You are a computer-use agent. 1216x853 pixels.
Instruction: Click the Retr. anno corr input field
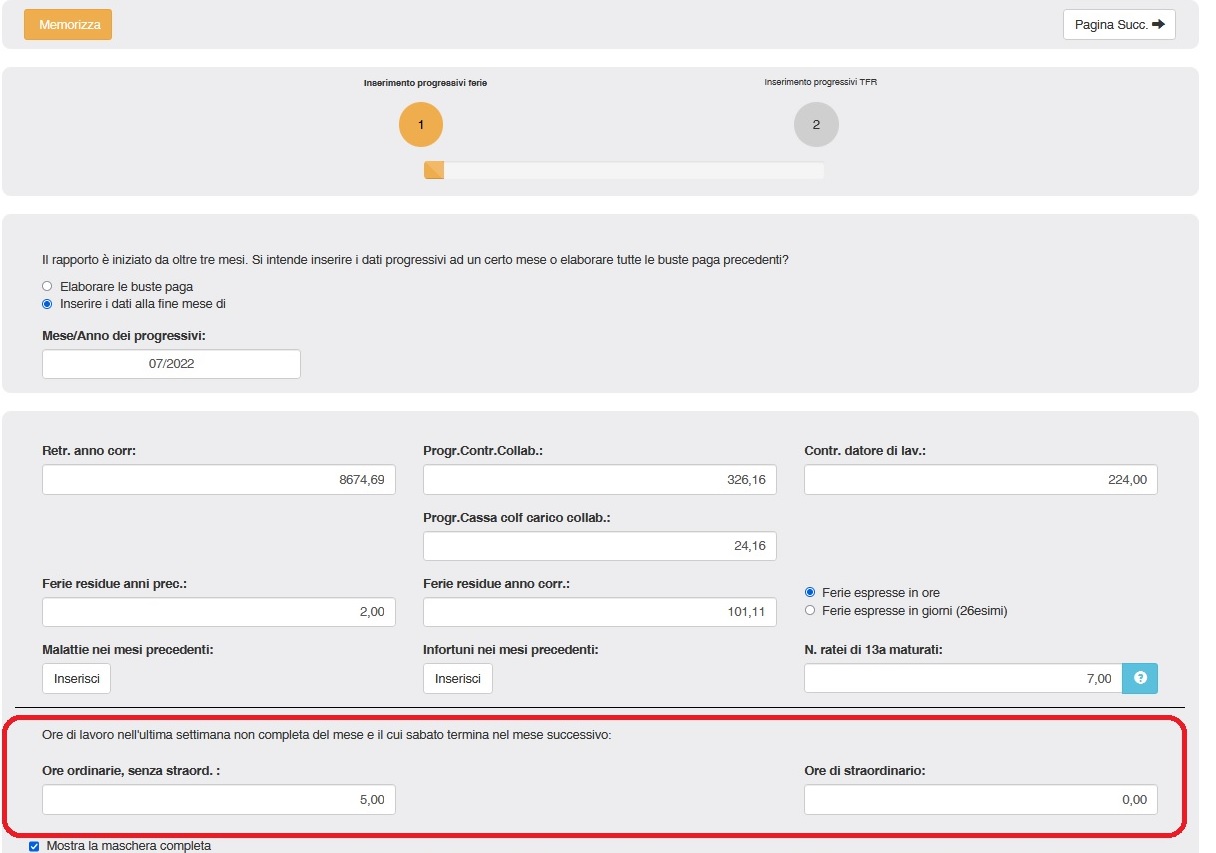click(x=219, y=480)
